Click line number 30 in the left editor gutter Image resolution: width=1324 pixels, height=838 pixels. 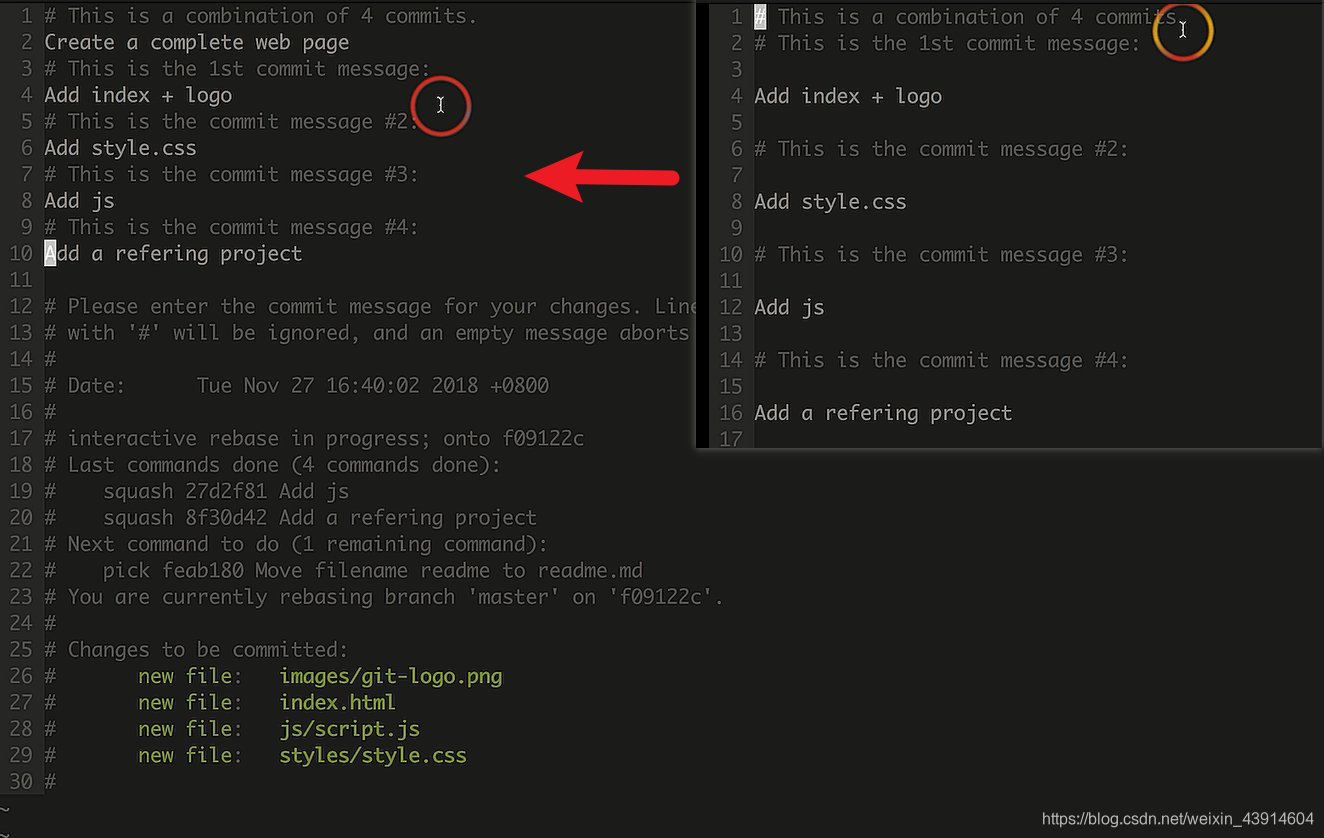21,782
